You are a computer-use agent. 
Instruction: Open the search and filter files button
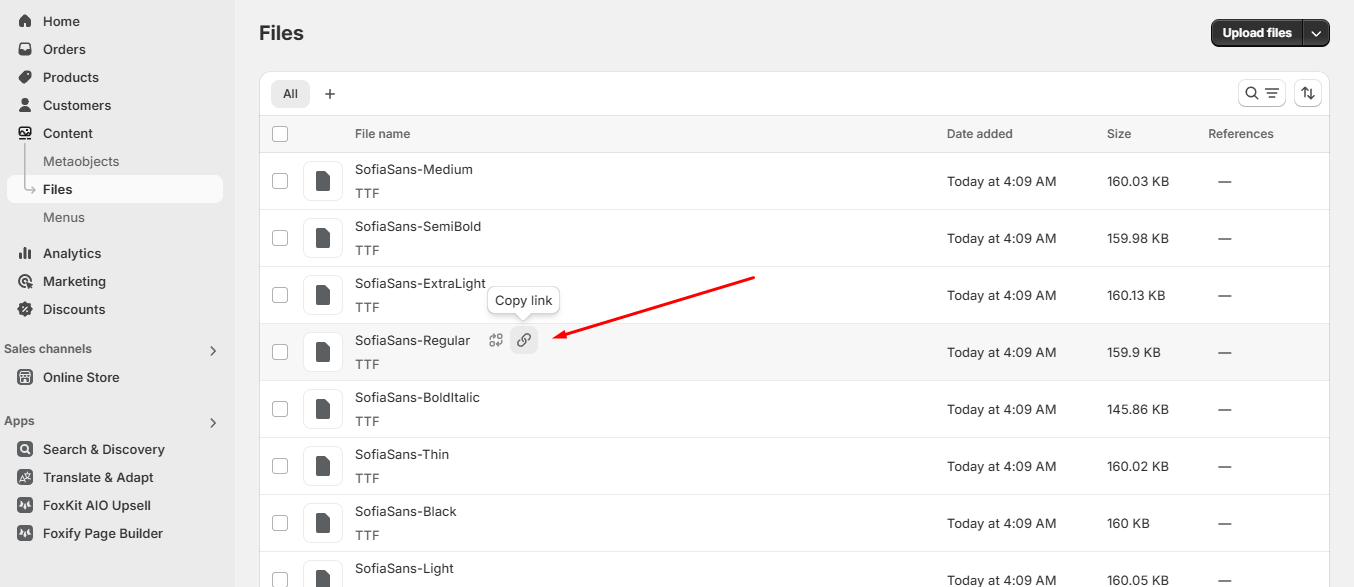click(1262, 93)
